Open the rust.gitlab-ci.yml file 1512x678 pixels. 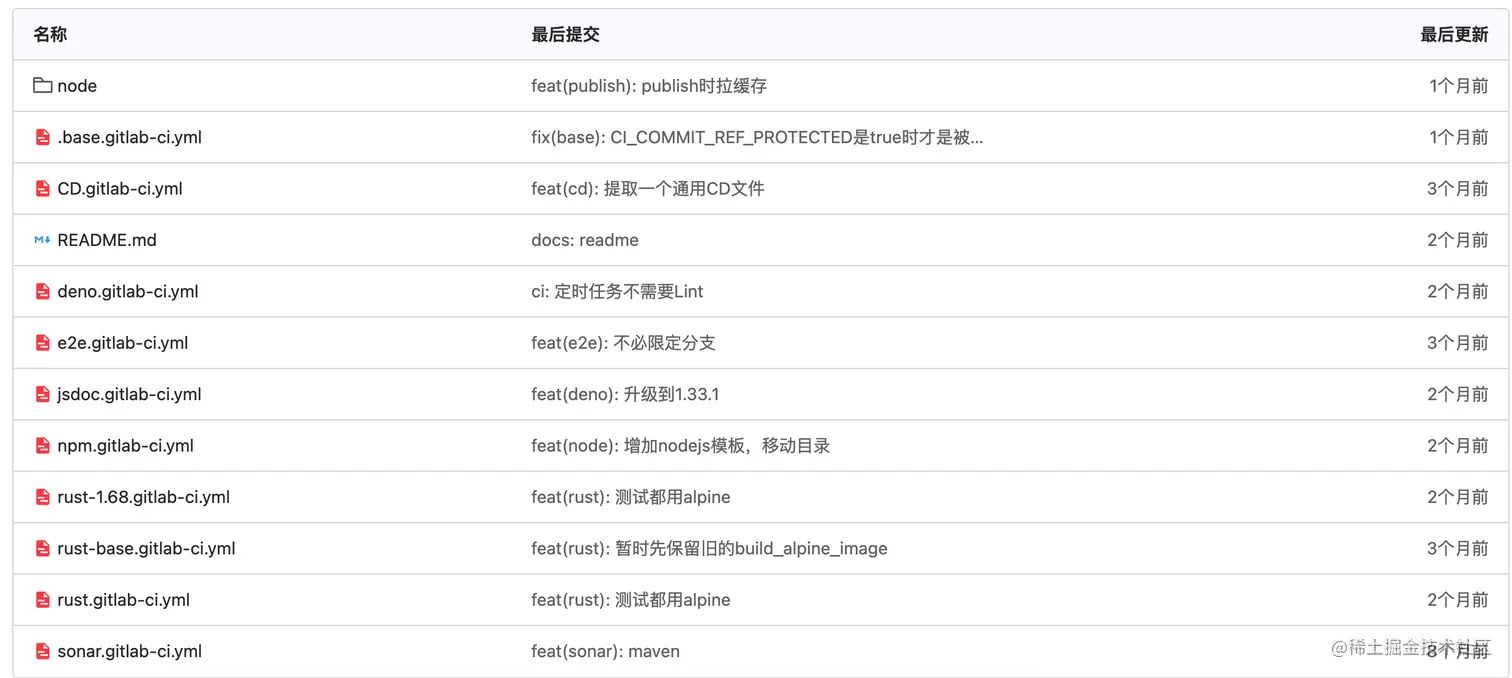[123, 600]
